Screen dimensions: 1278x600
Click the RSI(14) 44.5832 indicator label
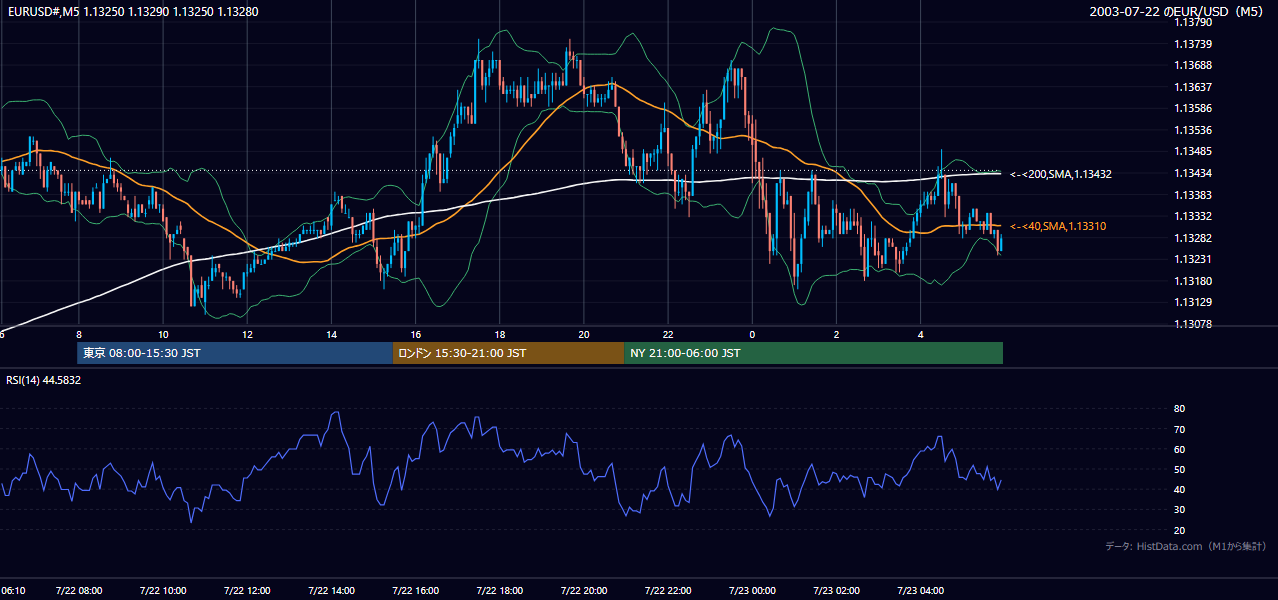[x=43, y=380]
